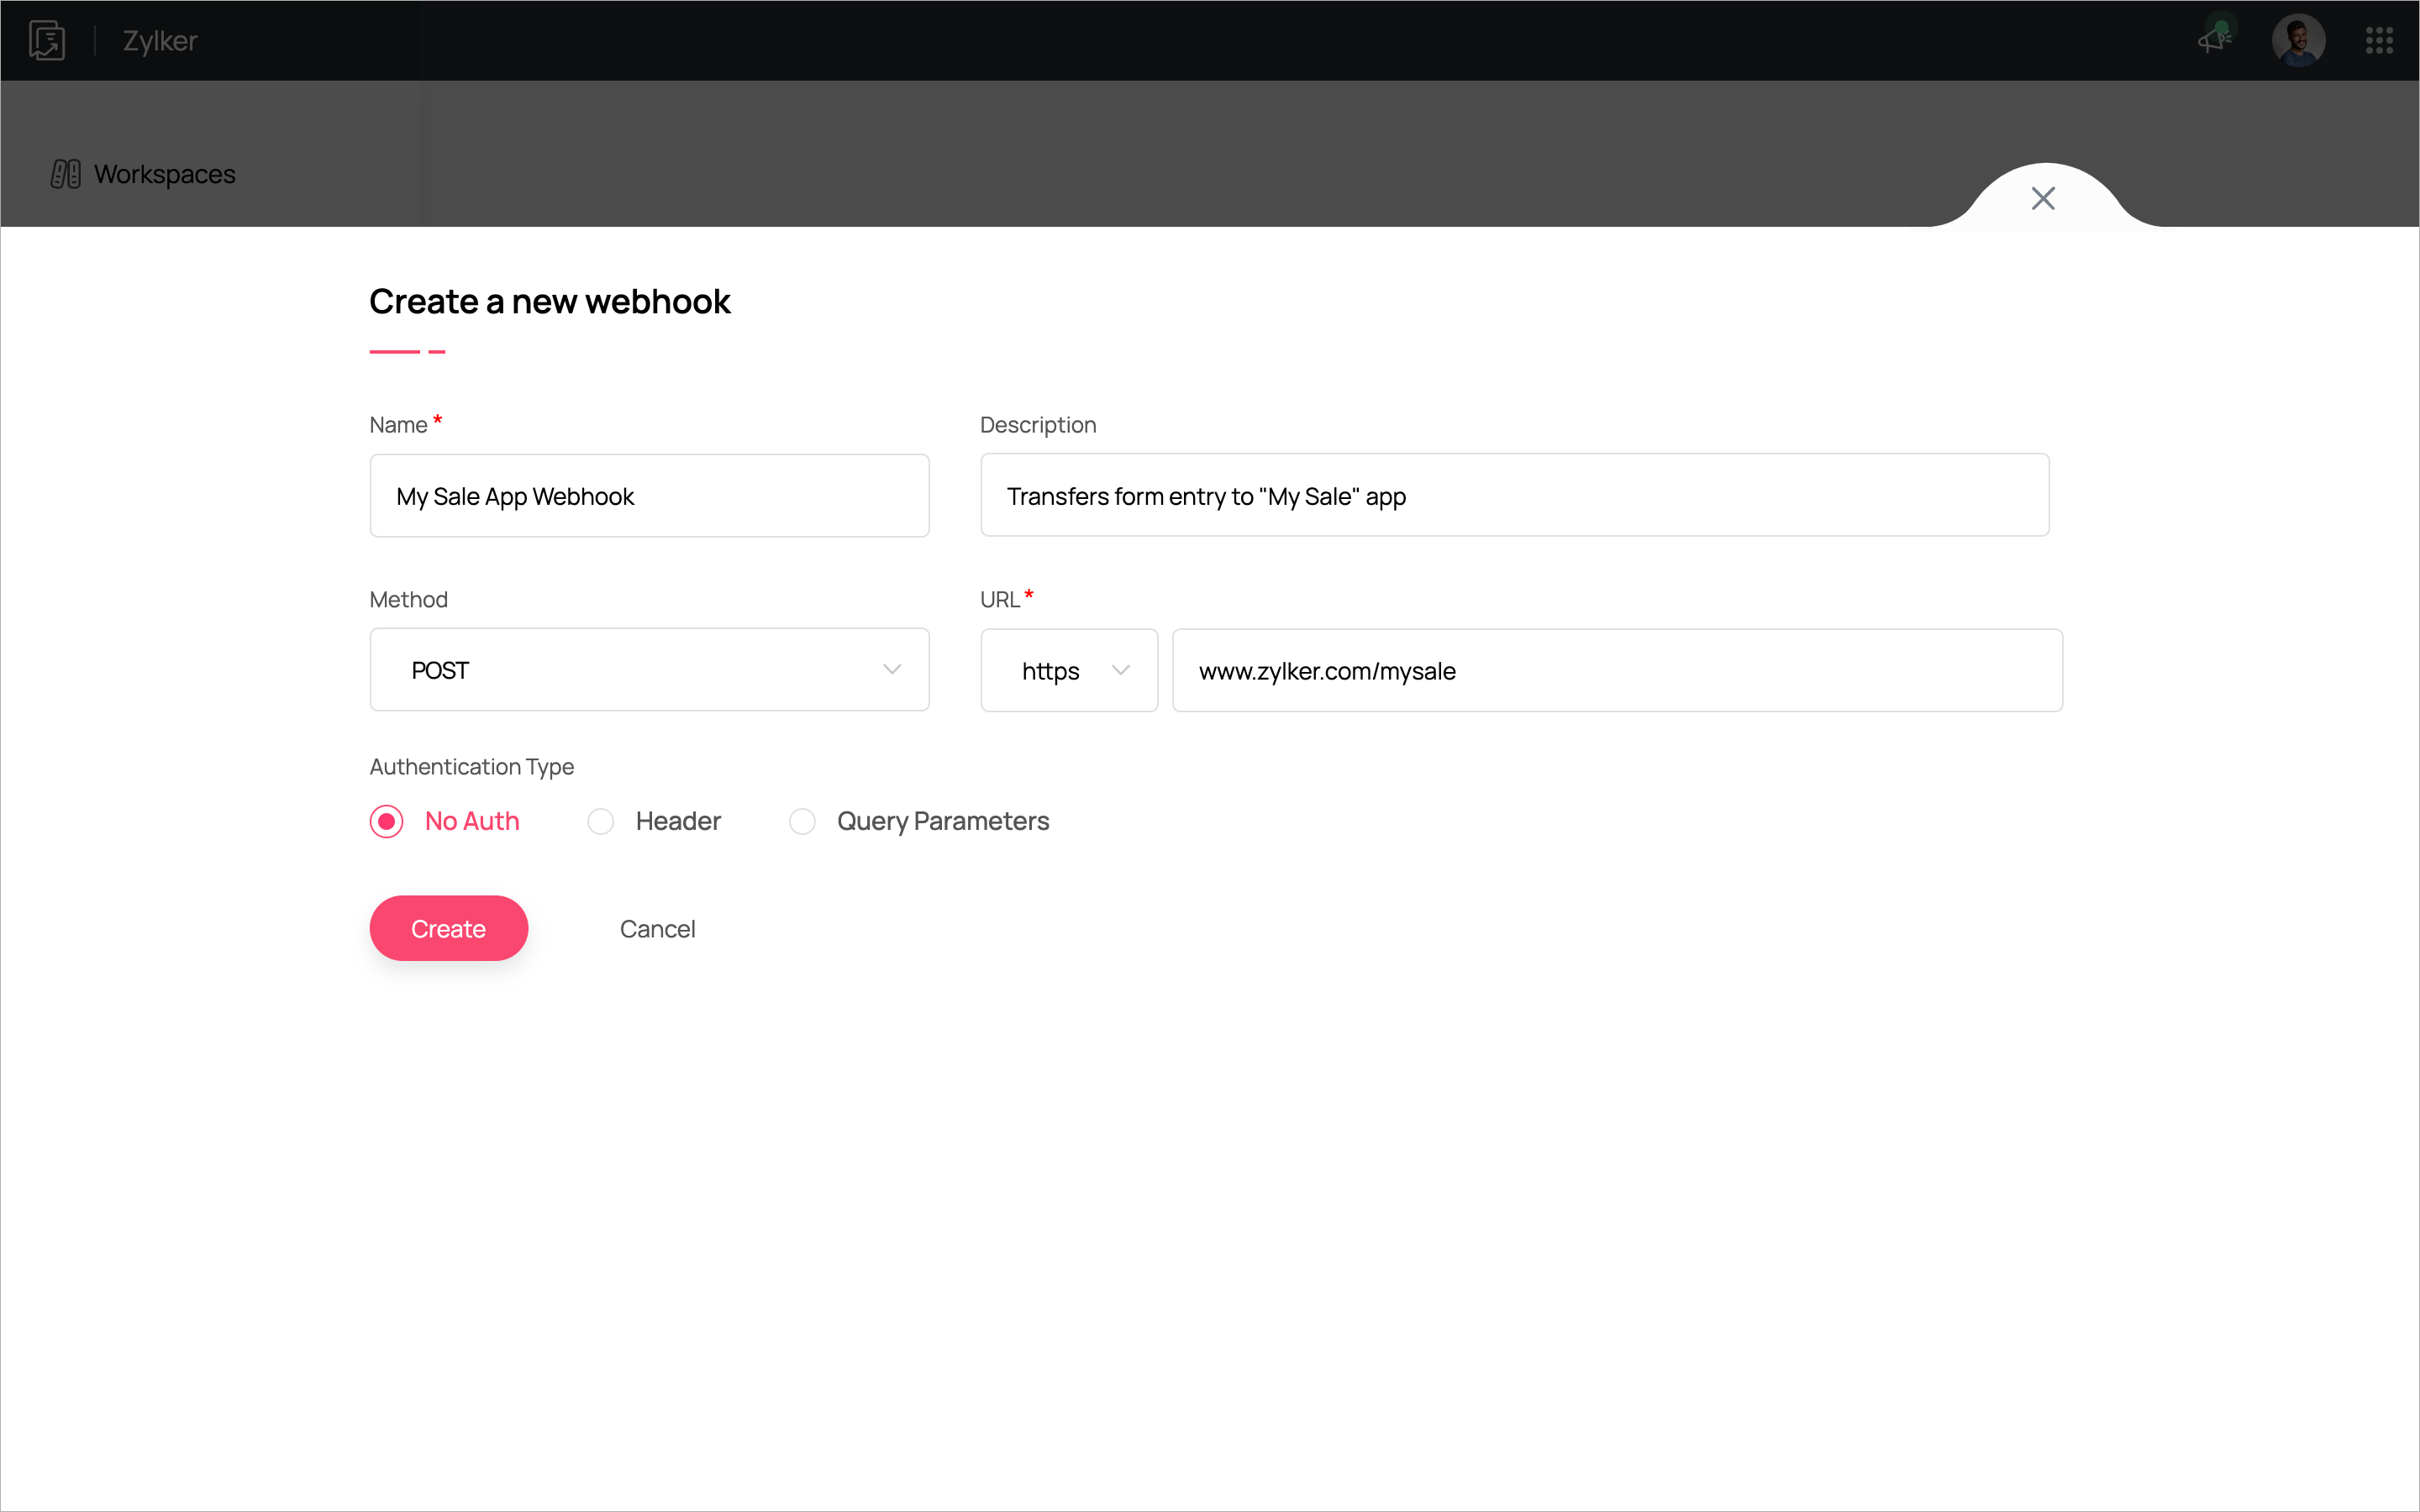Click the 'Header' label text
Screen dimensions: 2420x1512
pos(678,821)
